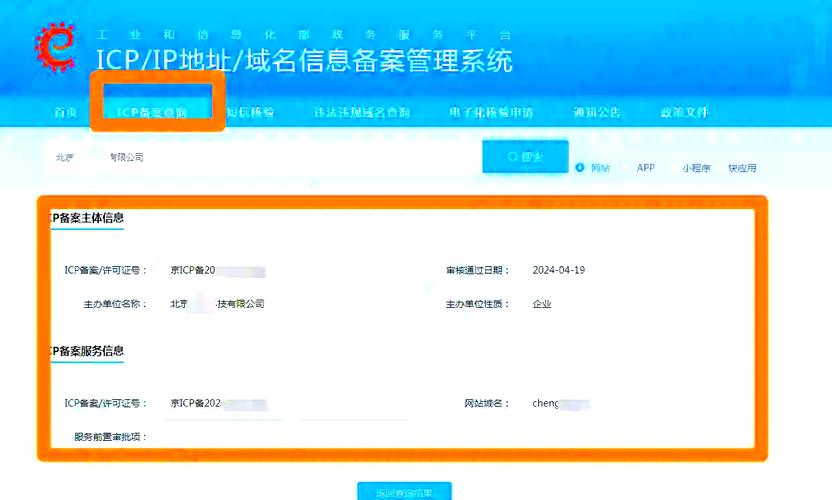The image size is (832, 500).
Task: Select the 小程序 radio option
Action: click(696, 168)
